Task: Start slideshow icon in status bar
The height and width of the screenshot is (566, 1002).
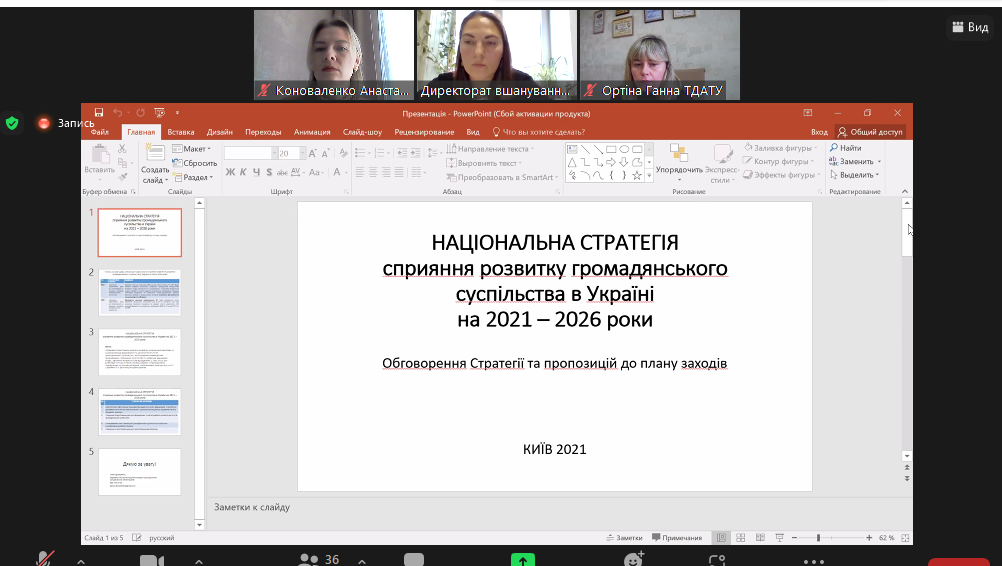Action: (779, 538)
